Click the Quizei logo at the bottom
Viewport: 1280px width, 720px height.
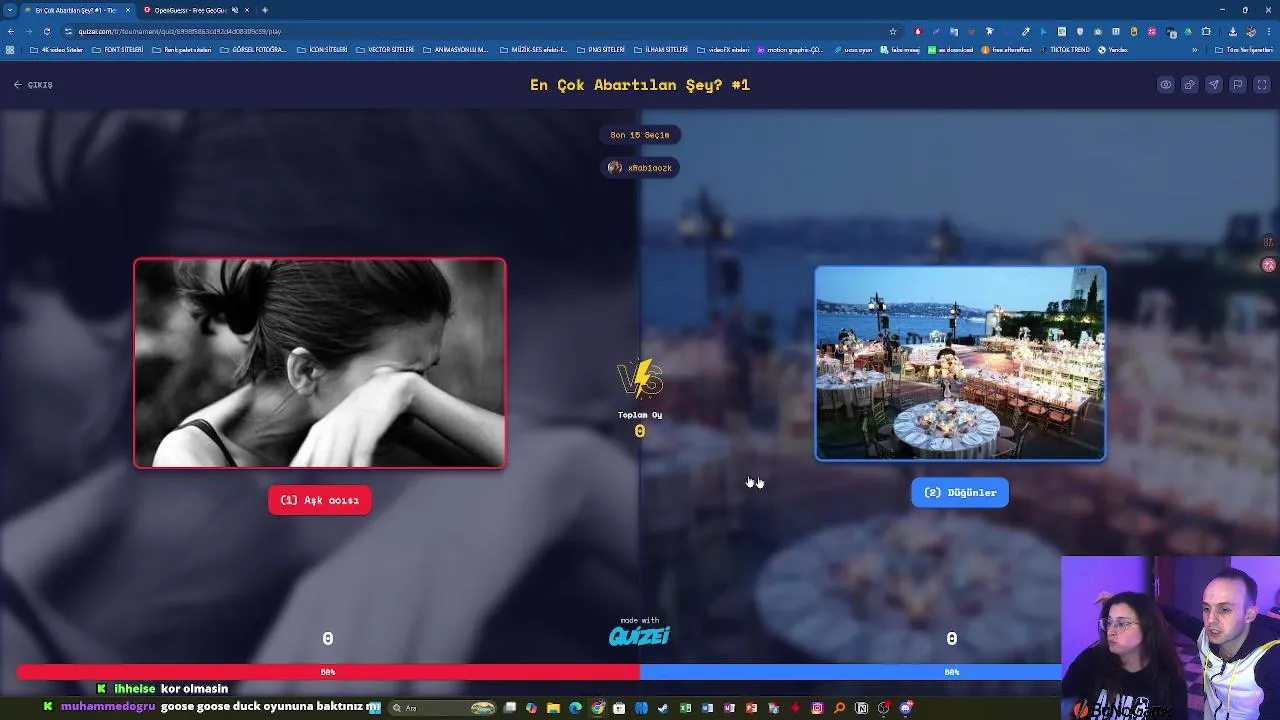point(640,635)
